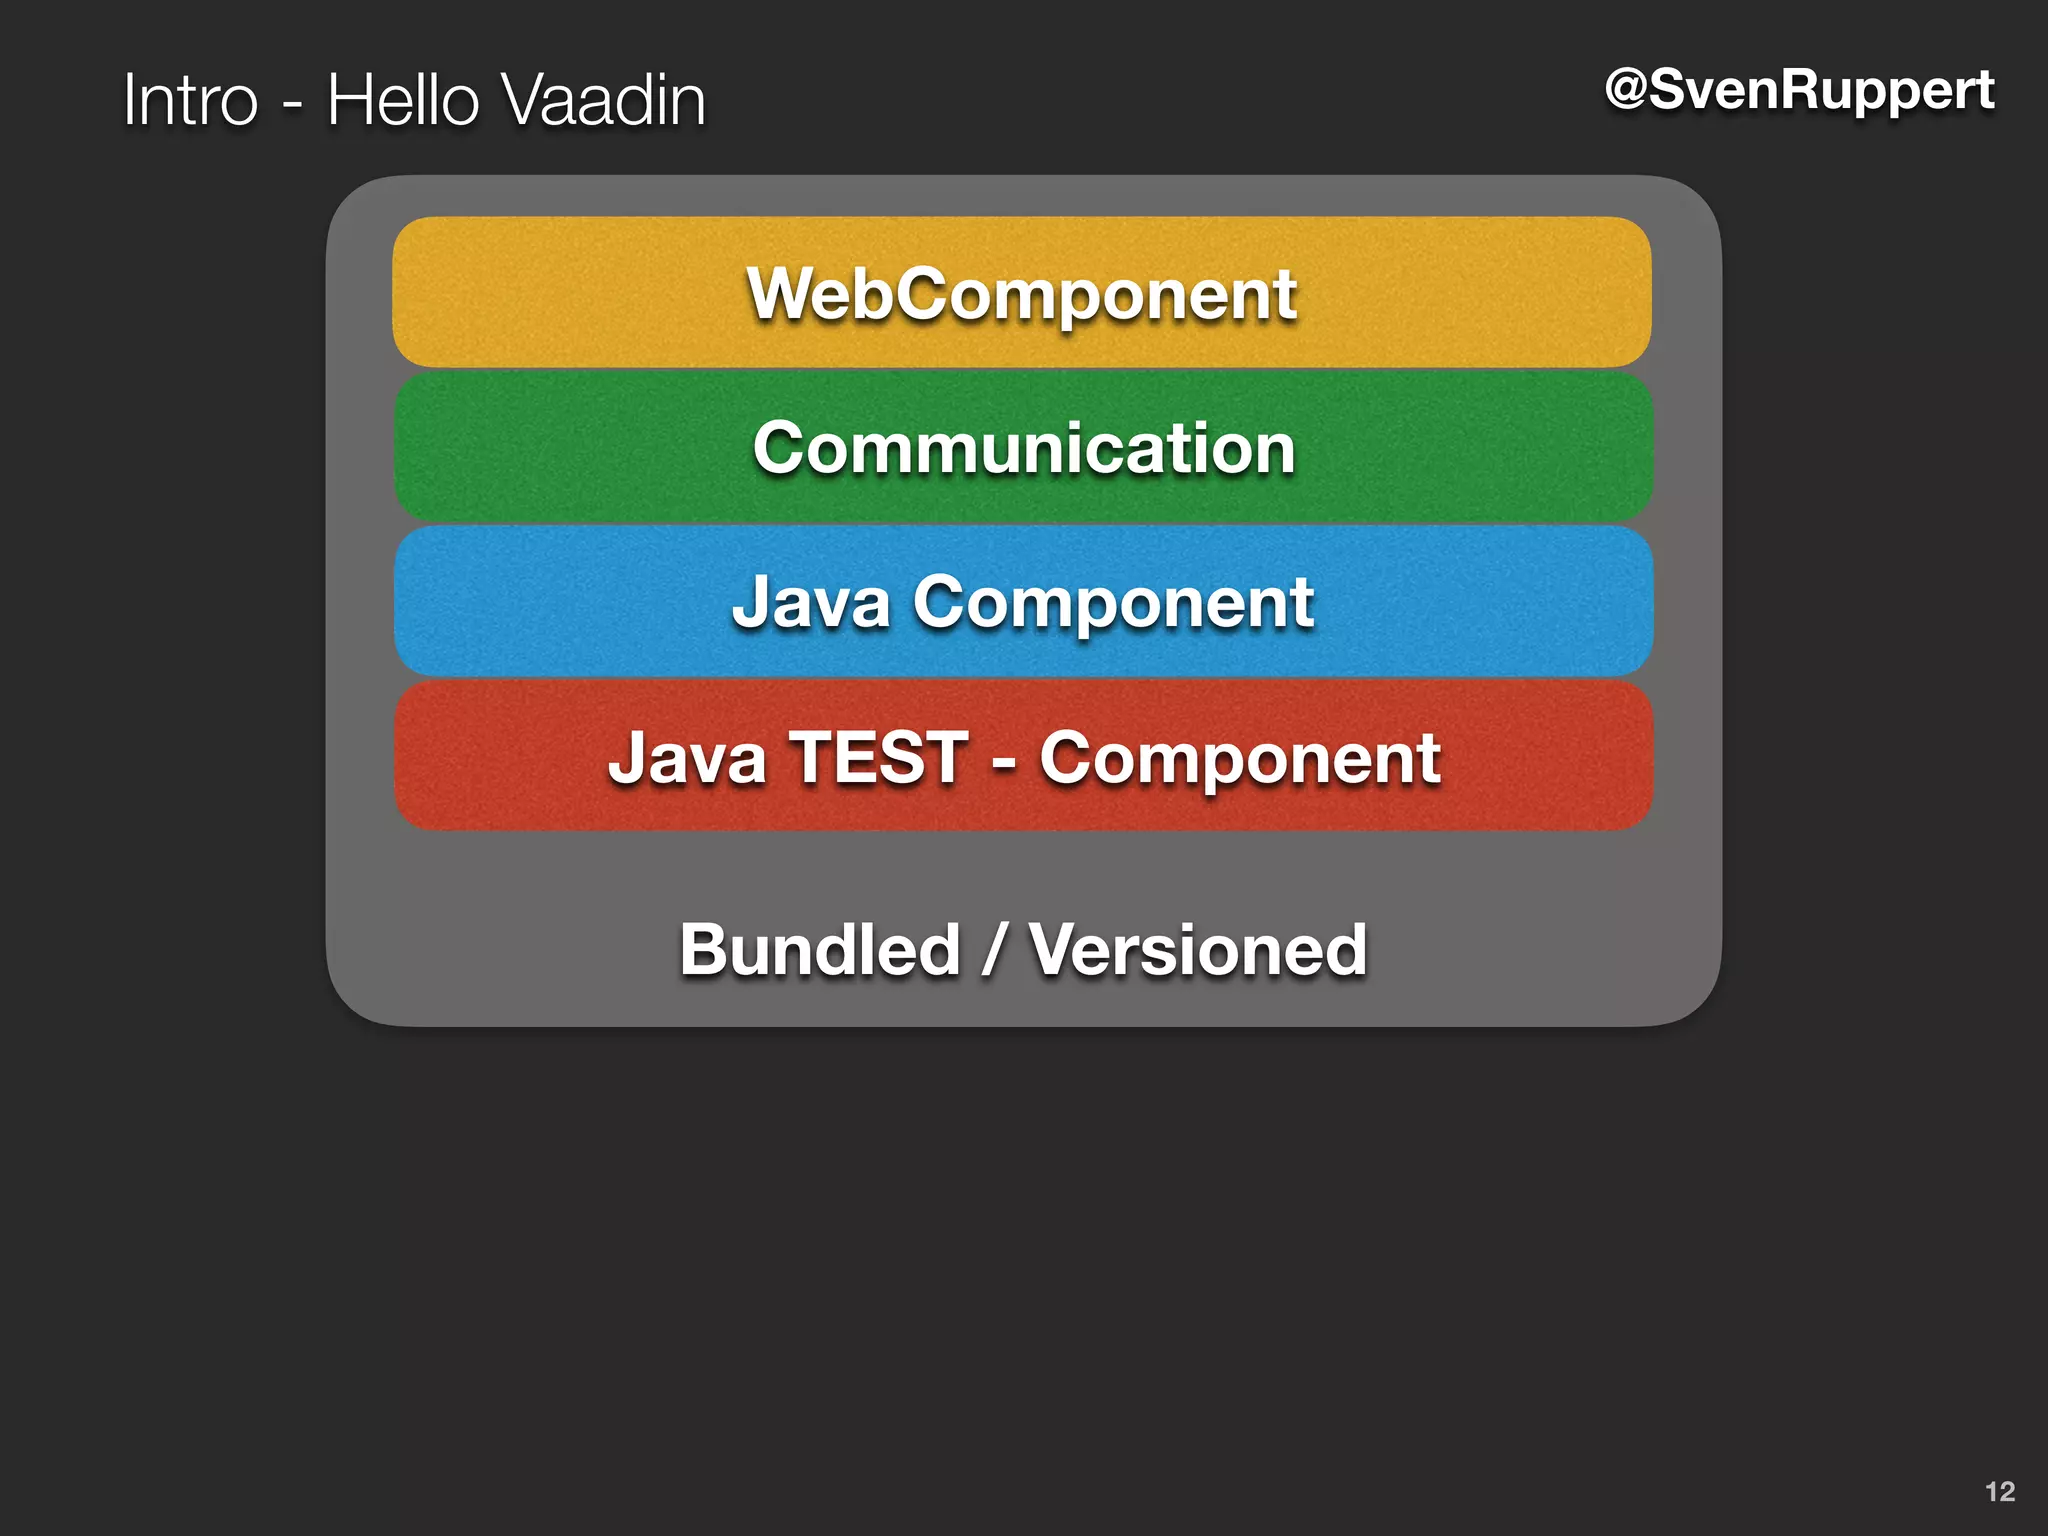Click "Java" in the blue block

click(811, 602)
